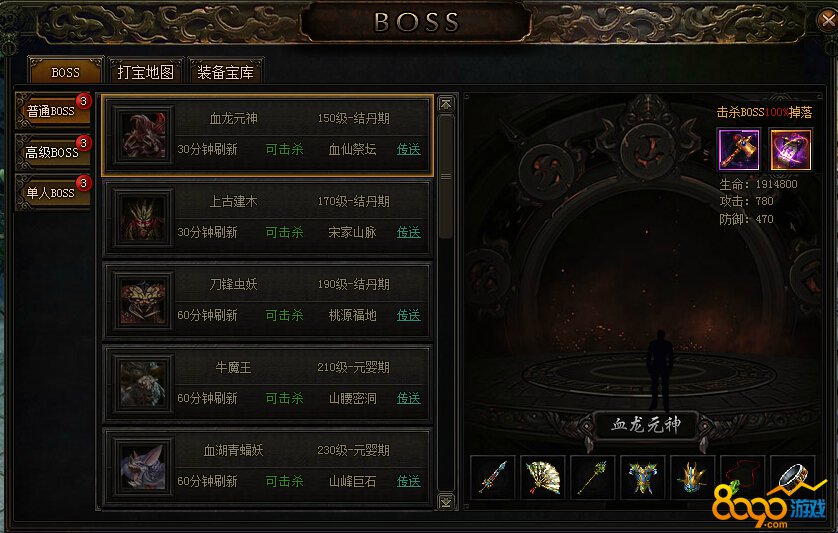
Task: Click 传送 link for 牛魔王
Action: pyautogui.click(x=409, y=398)
